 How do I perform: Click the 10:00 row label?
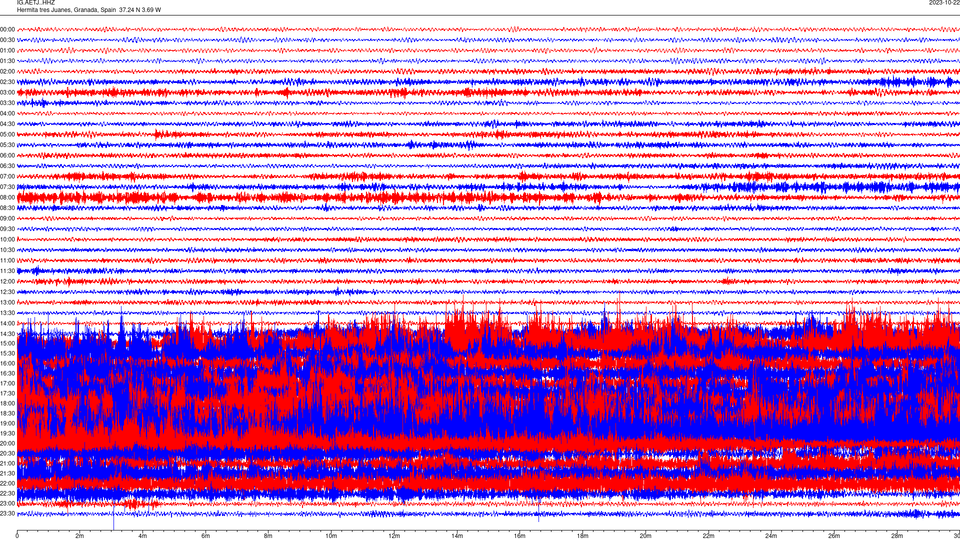click(x=8, y=239)
